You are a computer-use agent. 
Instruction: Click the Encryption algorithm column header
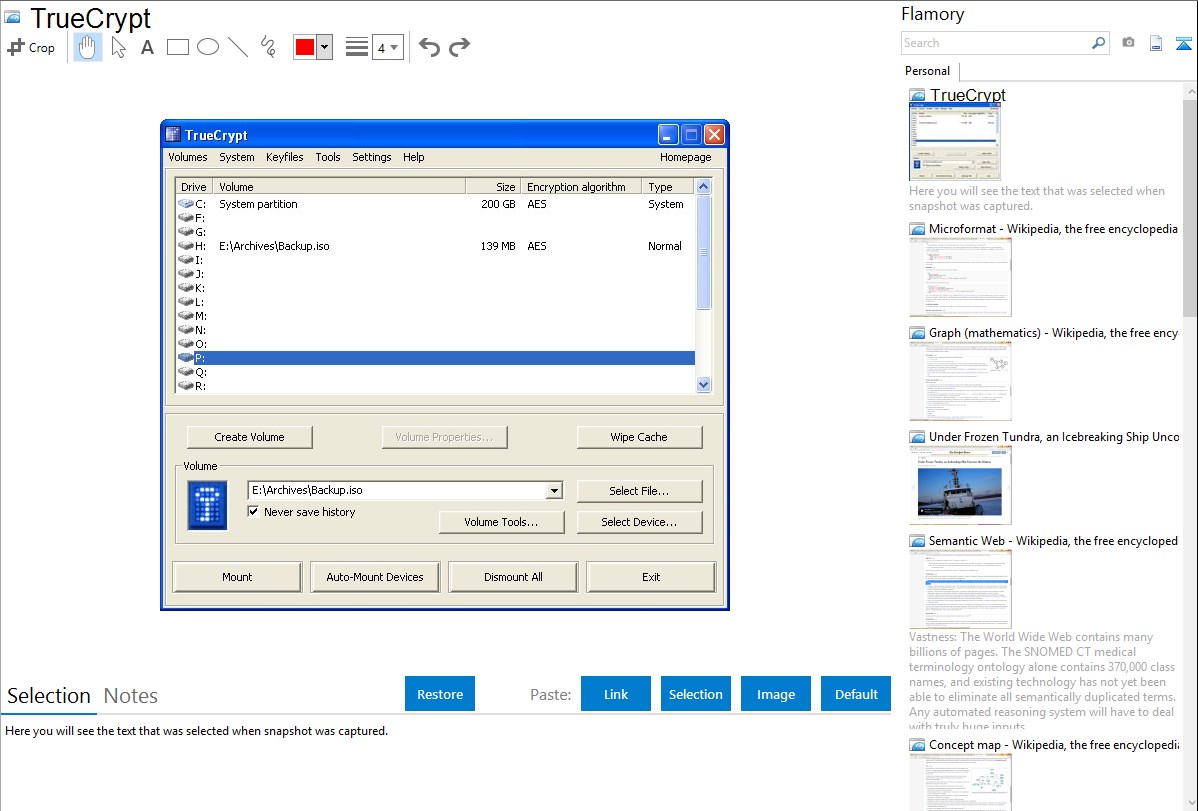[x=581, y=187]
